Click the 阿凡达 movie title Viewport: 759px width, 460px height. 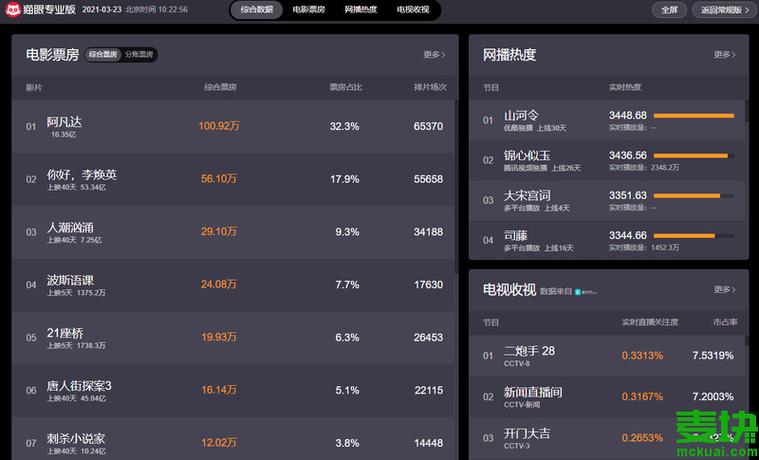(x=64, y=122)
